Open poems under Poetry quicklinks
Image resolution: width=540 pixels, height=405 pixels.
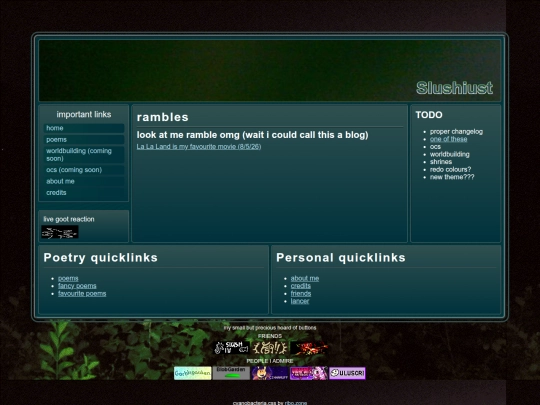(x=68, y=278)
